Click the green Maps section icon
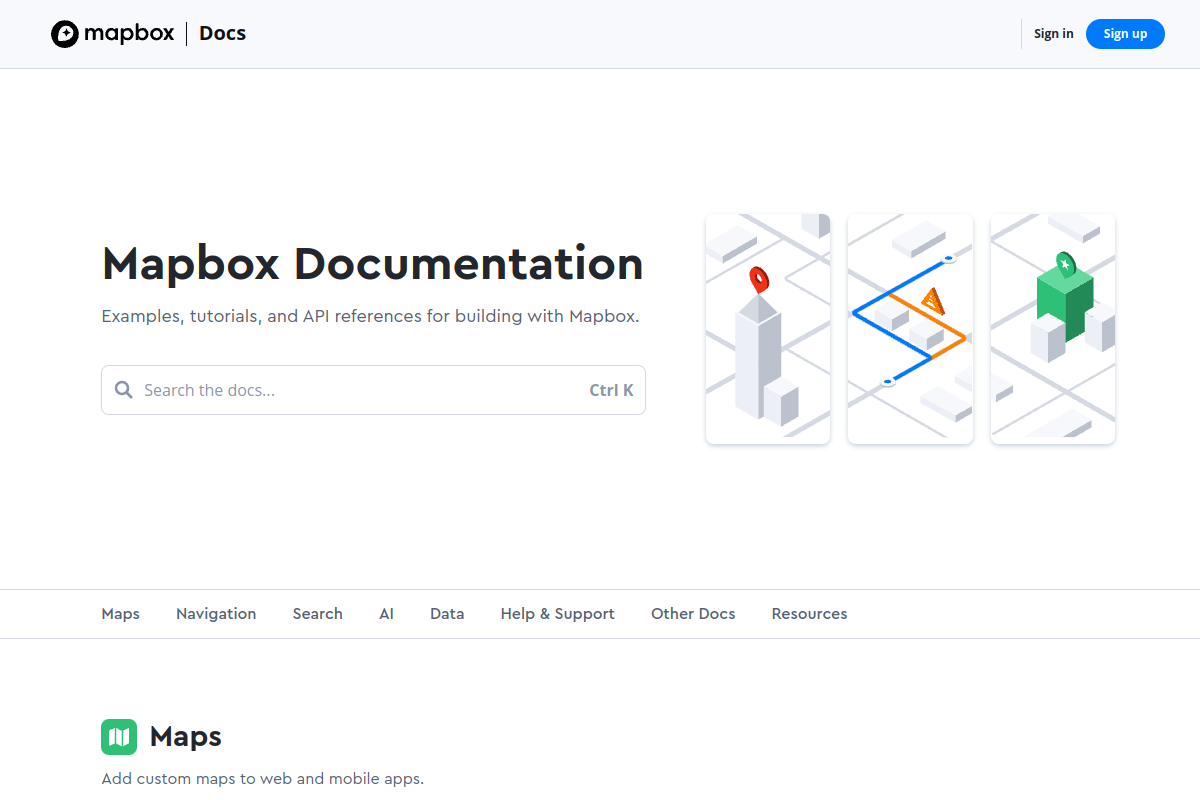Screen dimensions: 1200x800 [119, 737]
